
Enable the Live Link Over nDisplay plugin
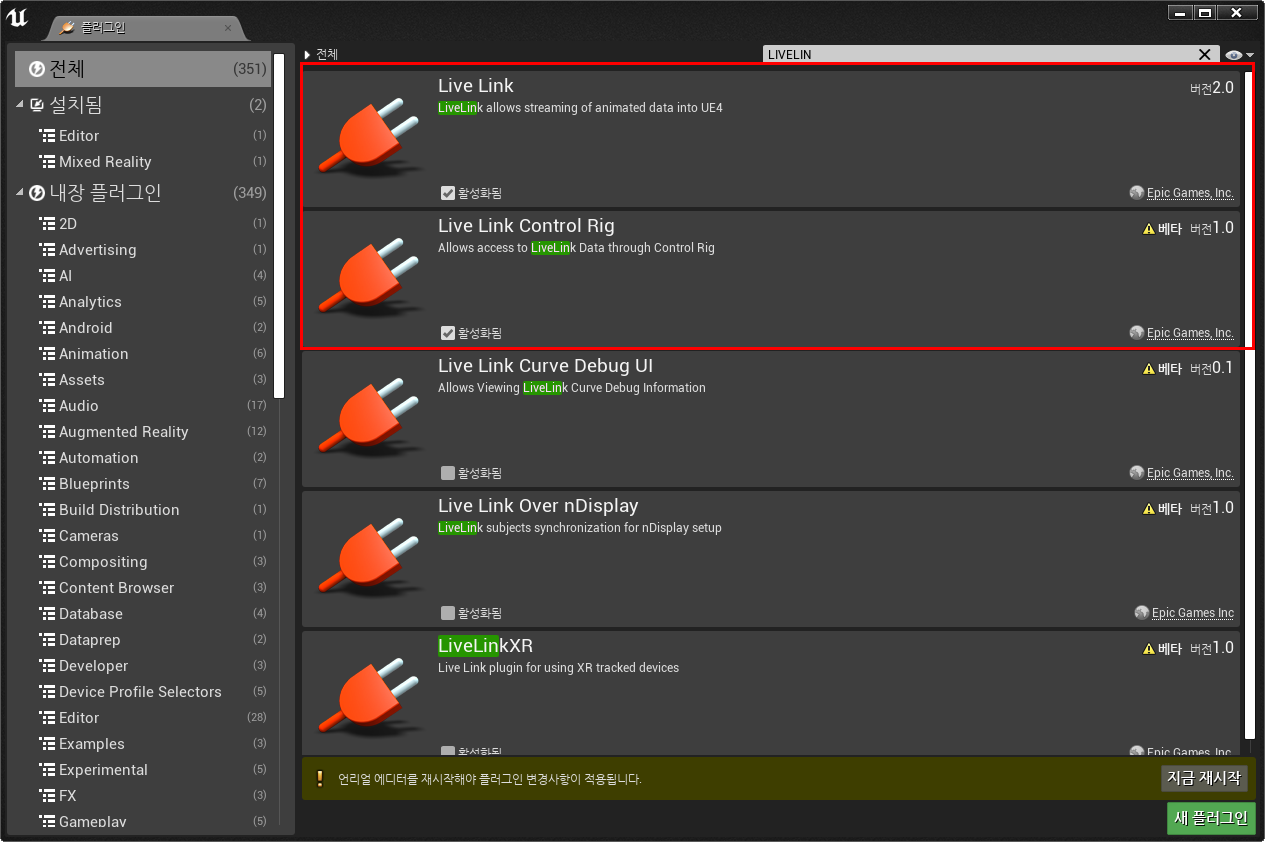(x=448, y=613)
